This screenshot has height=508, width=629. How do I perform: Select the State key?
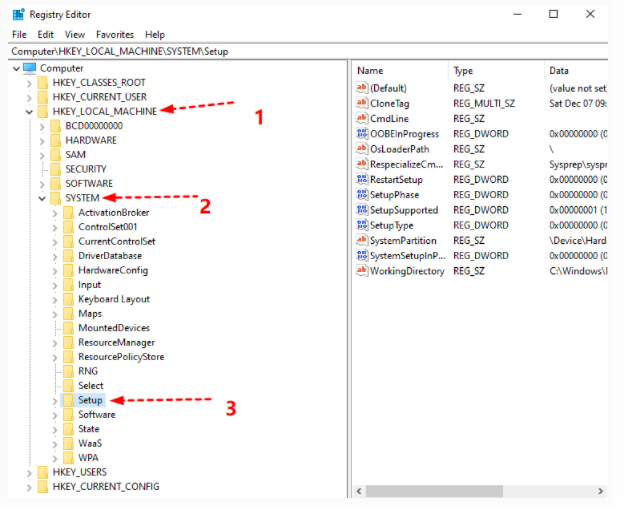(89, 429)
